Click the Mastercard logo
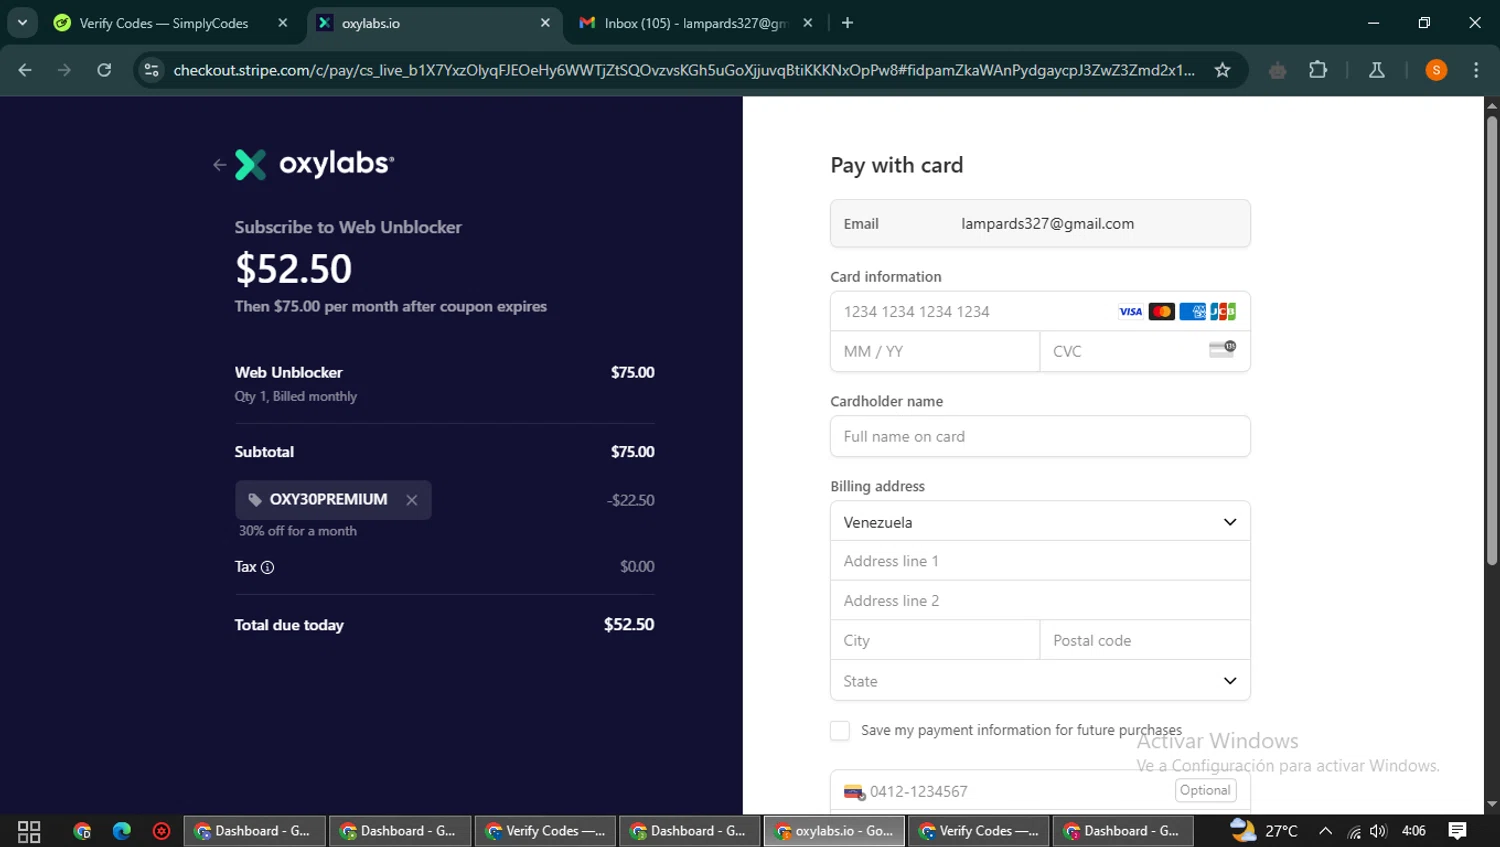Image resolution: width=1500 pixels, height=847 pixels. pos(1161,312)
